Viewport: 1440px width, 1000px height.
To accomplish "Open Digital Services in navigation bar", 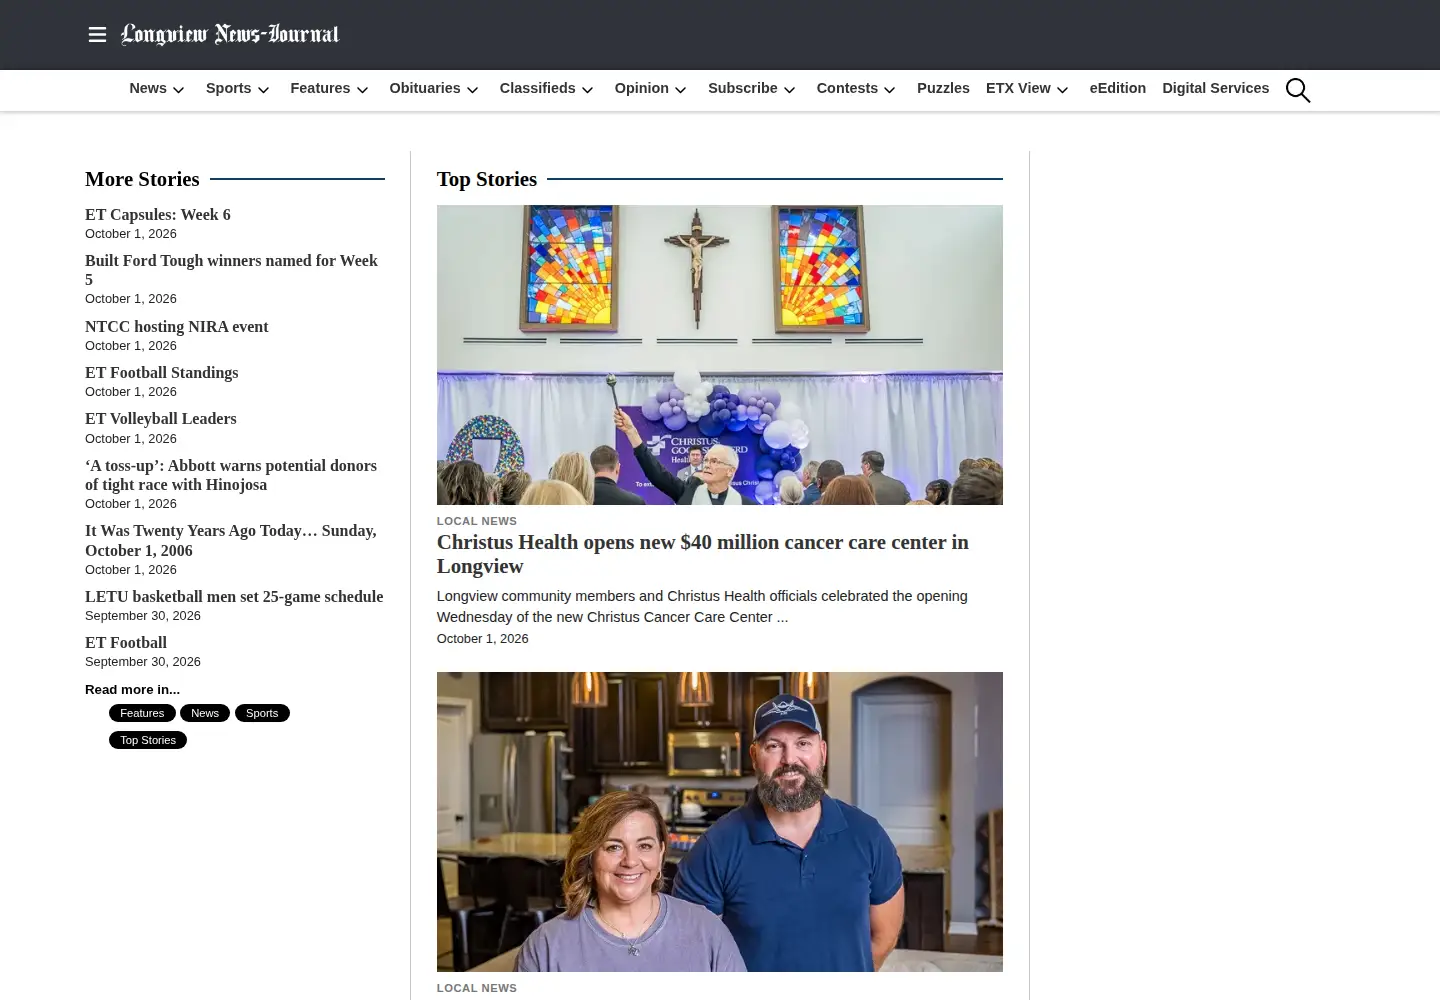I will [x=1215, y=88].
